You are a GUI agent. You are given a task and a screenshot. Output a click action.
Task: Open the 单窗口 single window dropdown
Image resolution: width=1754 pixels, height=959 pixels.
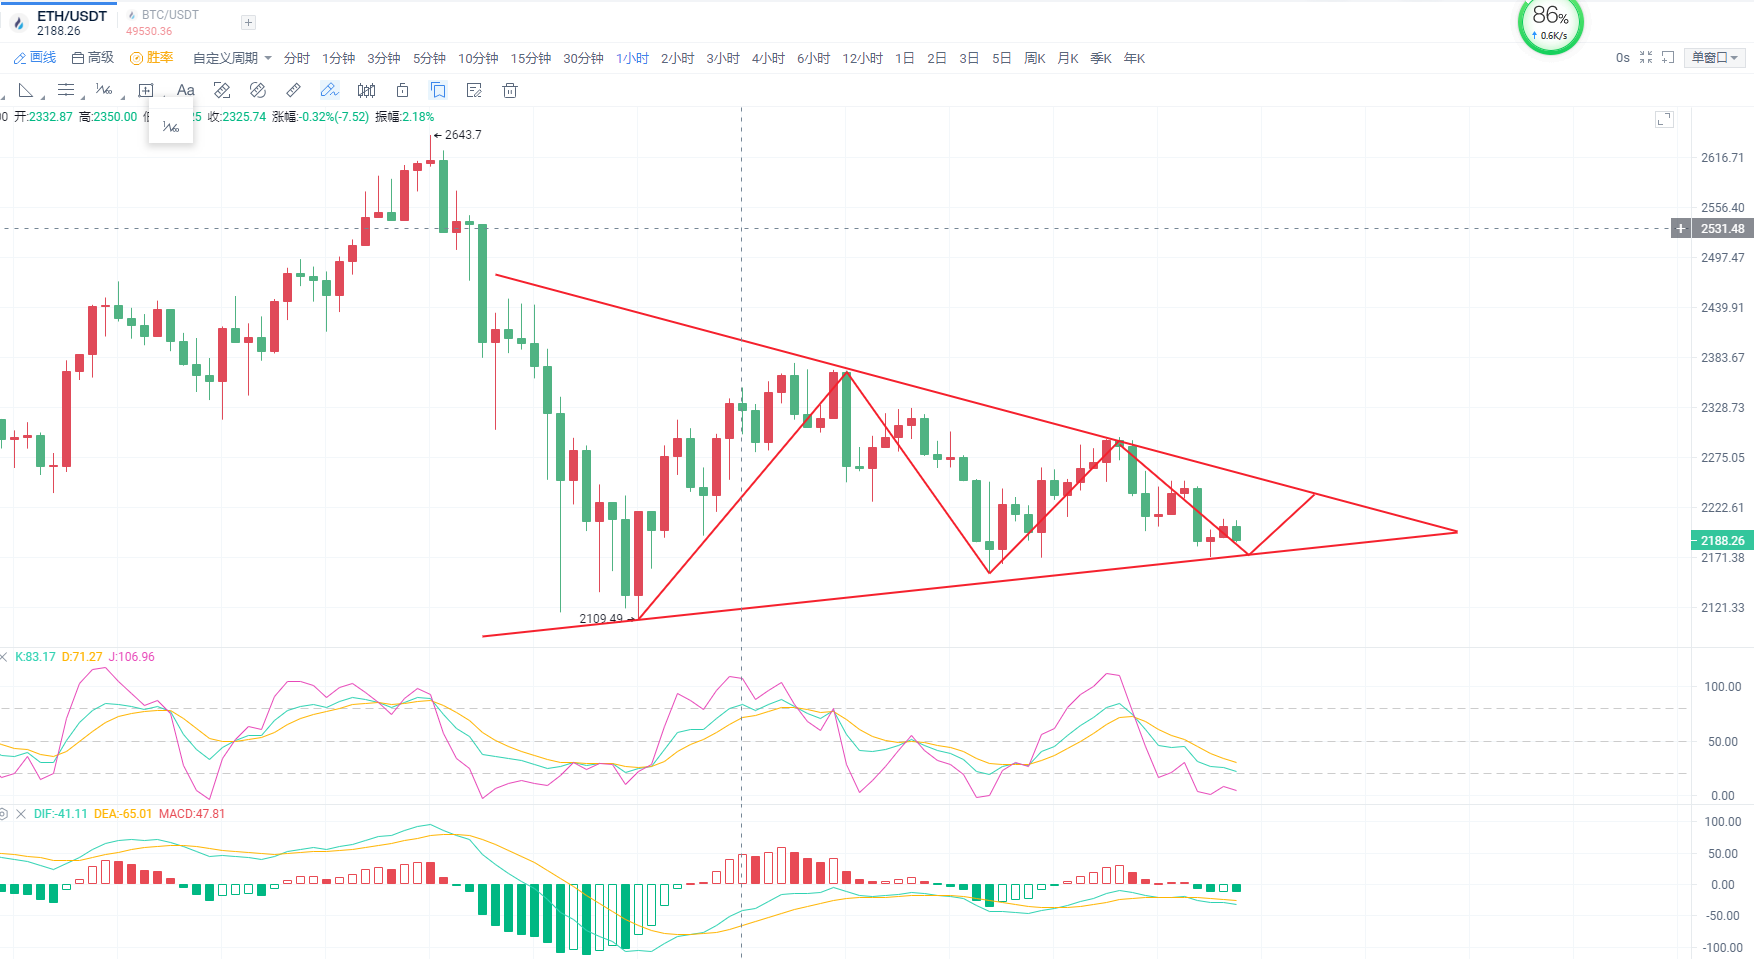click(x=1715, y=58)
